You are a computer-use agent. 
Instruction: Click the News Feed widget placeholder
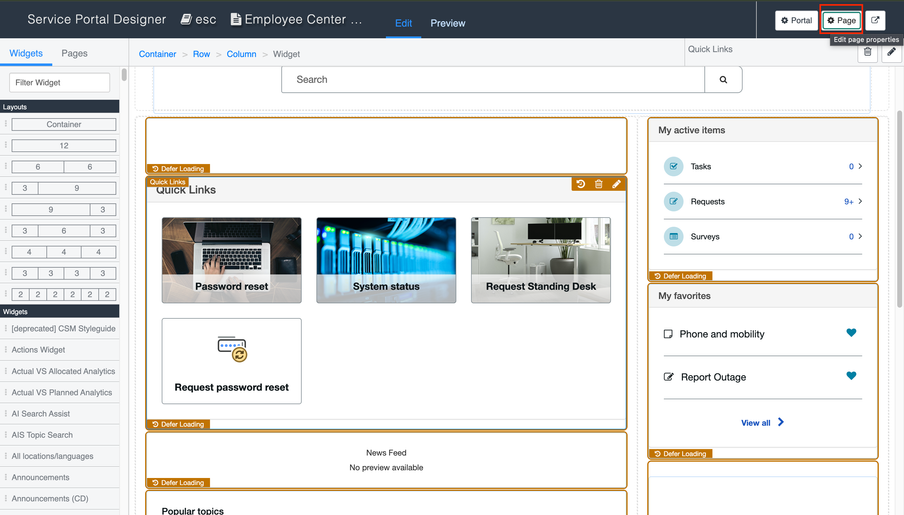[386, 460]
